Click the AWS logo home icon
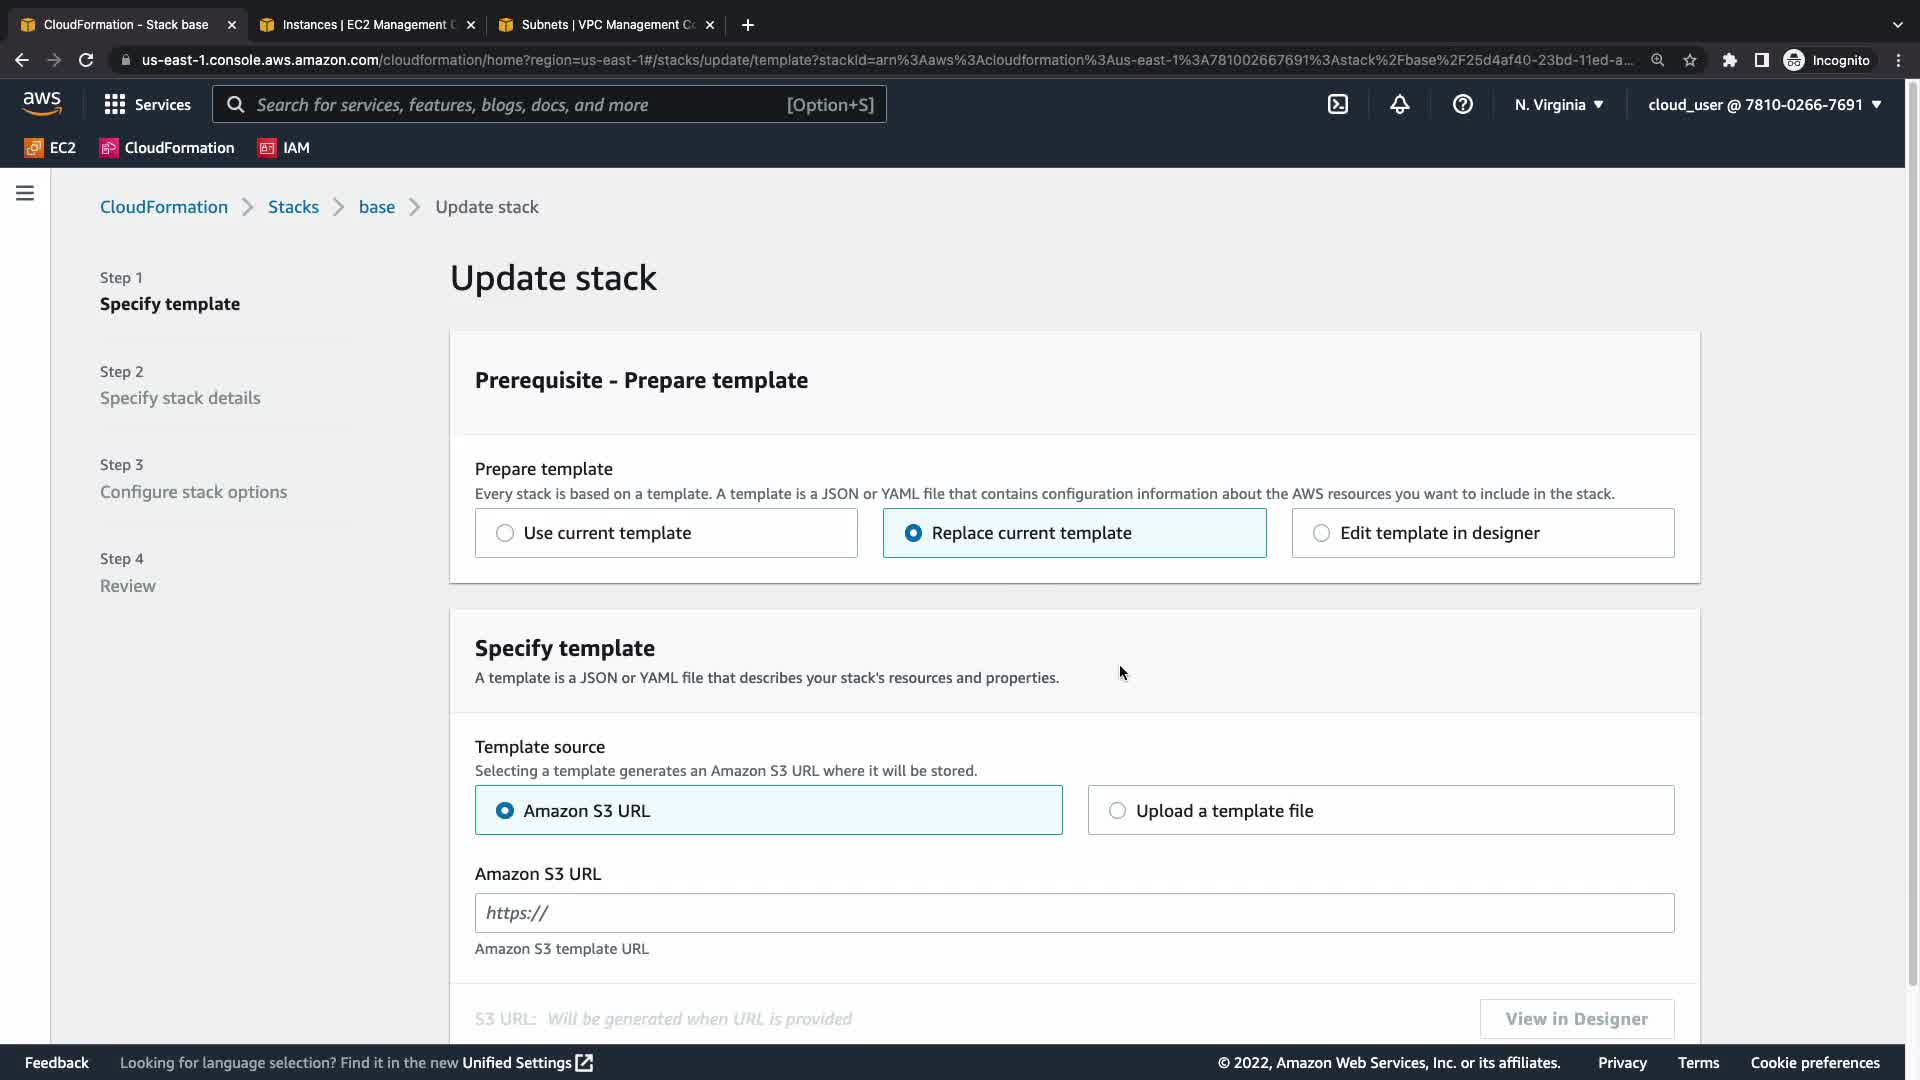 [x=42, y=103]
